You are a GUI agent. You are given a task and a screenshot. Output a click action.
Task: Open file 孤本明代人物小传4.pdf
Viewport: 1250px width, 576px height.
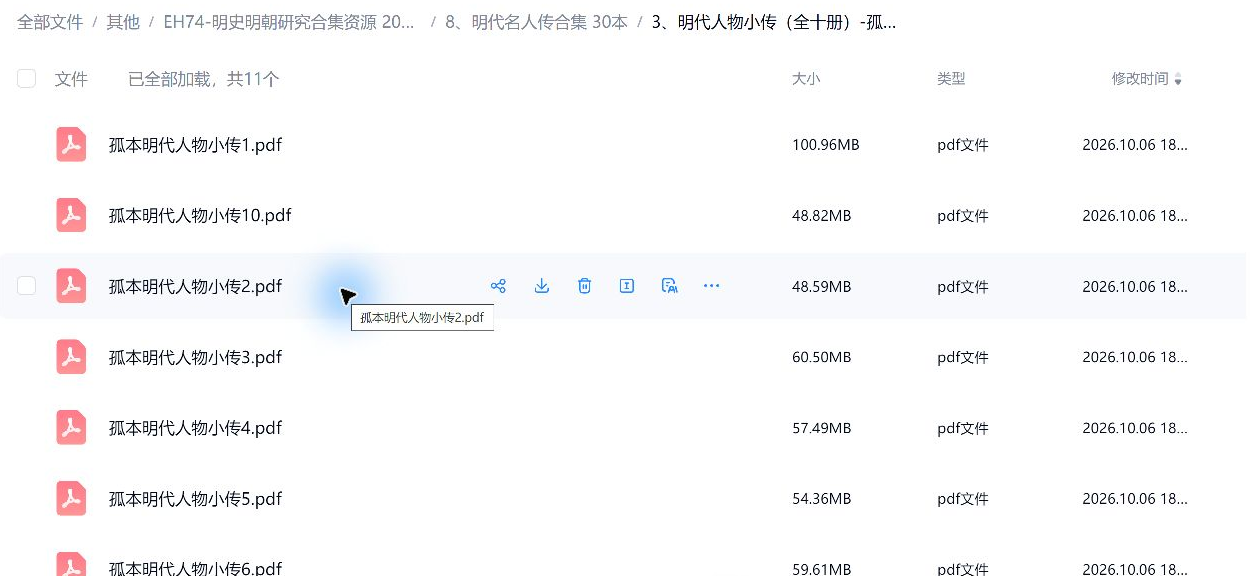pos(195,429)
